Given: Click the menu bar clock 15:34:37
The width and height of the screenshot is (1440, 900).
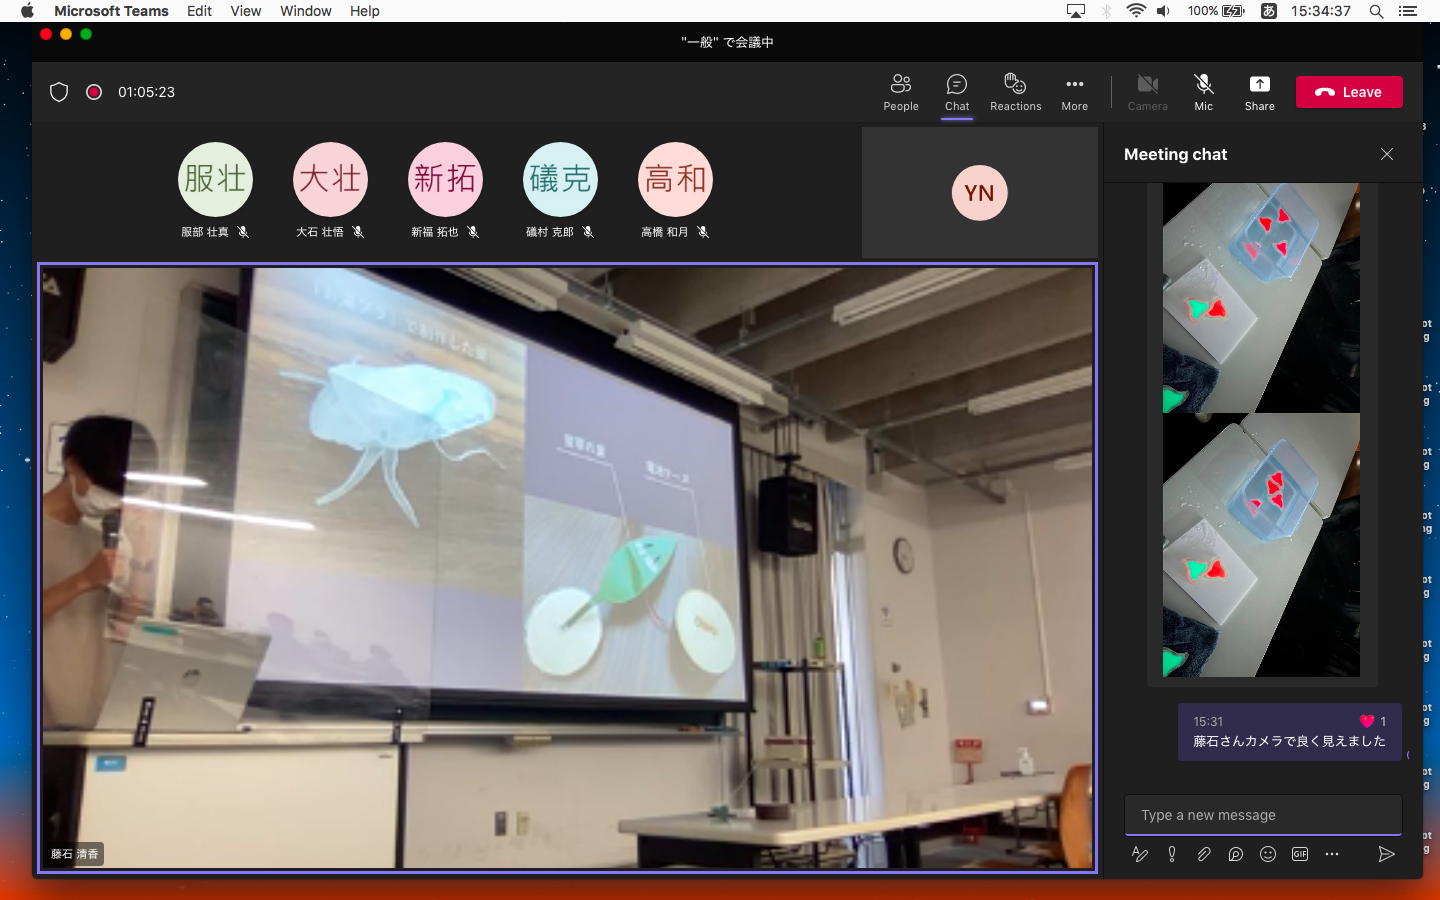Looking at the screenshot, I should click(1320, 11).
